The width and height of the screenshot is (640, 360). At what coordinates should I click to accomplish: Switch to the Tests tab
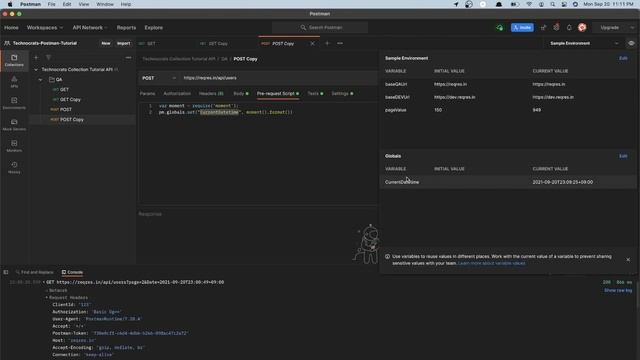click(x=315, y=93)
